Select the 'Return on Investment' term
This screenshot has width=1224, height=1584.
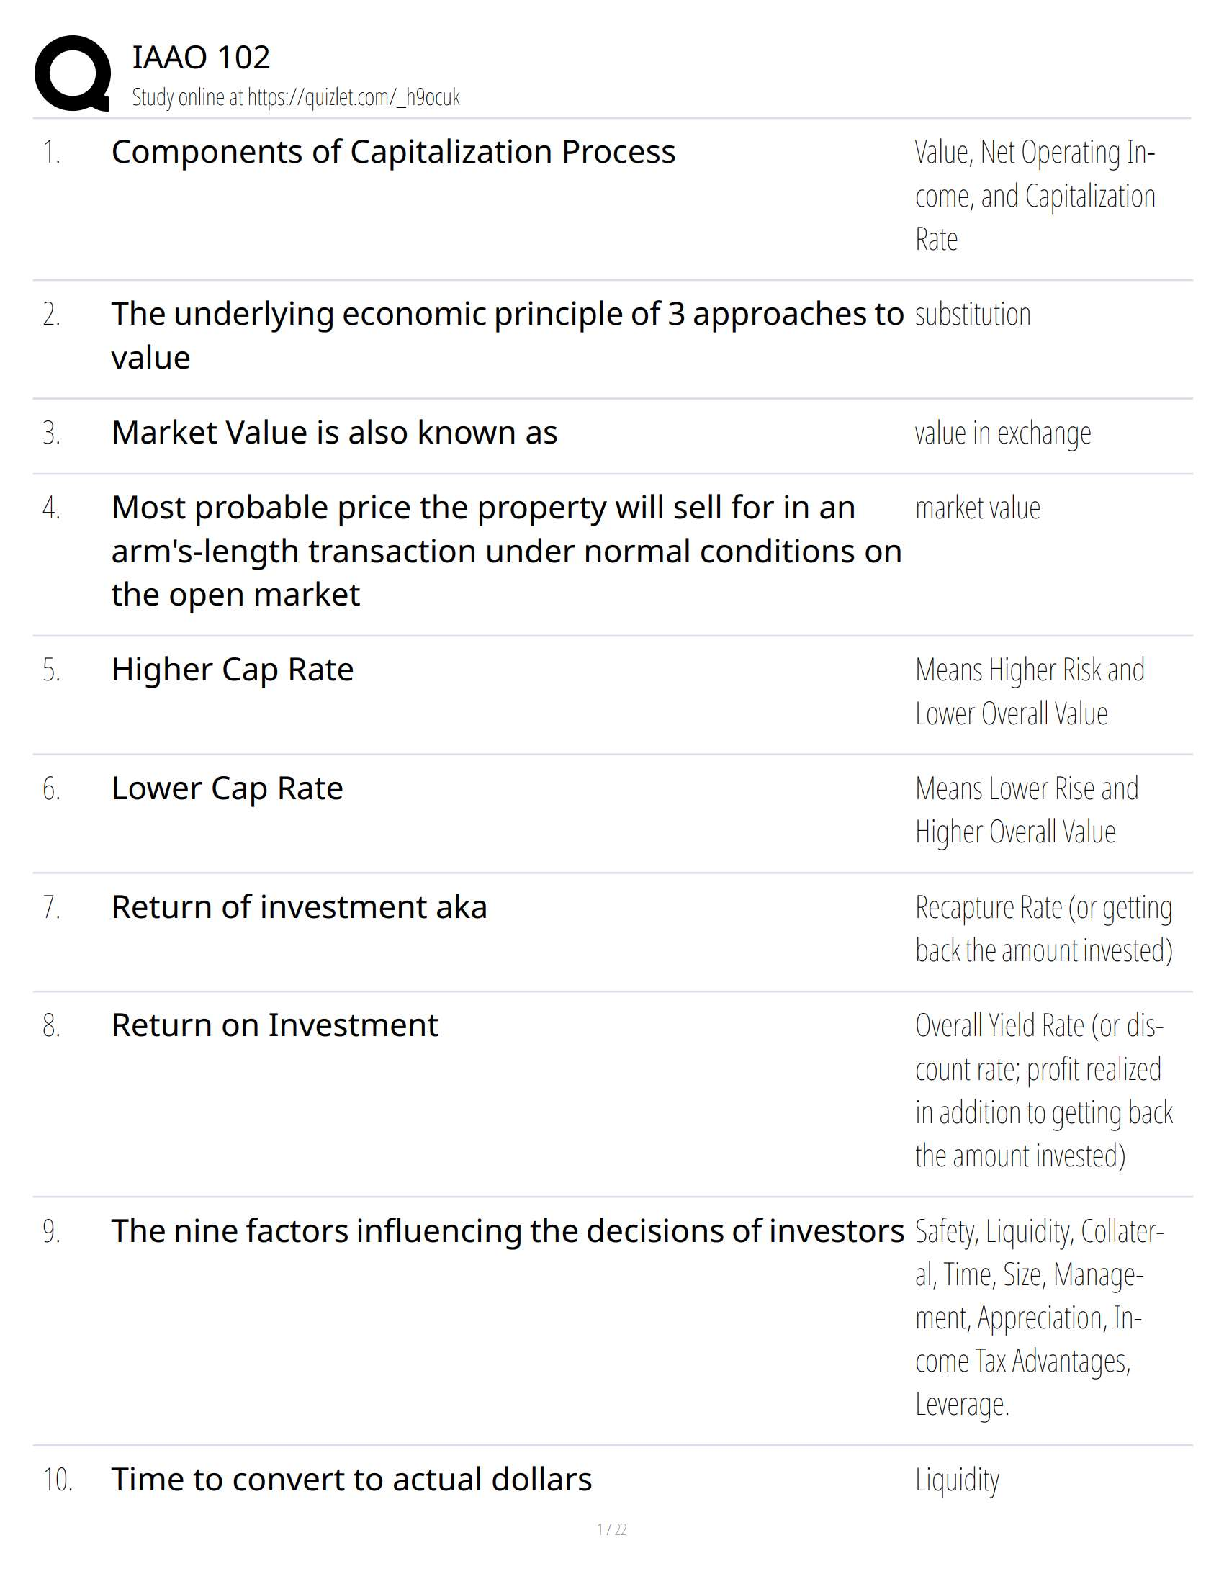[274, 1026]
